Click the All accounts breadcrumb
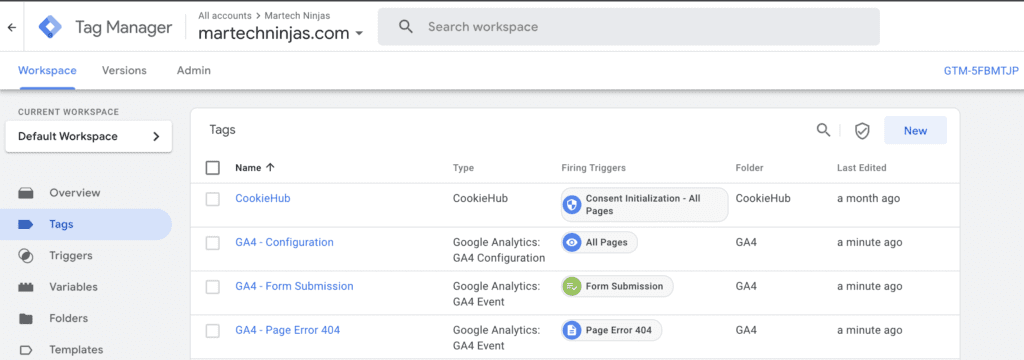 point(224,15)
